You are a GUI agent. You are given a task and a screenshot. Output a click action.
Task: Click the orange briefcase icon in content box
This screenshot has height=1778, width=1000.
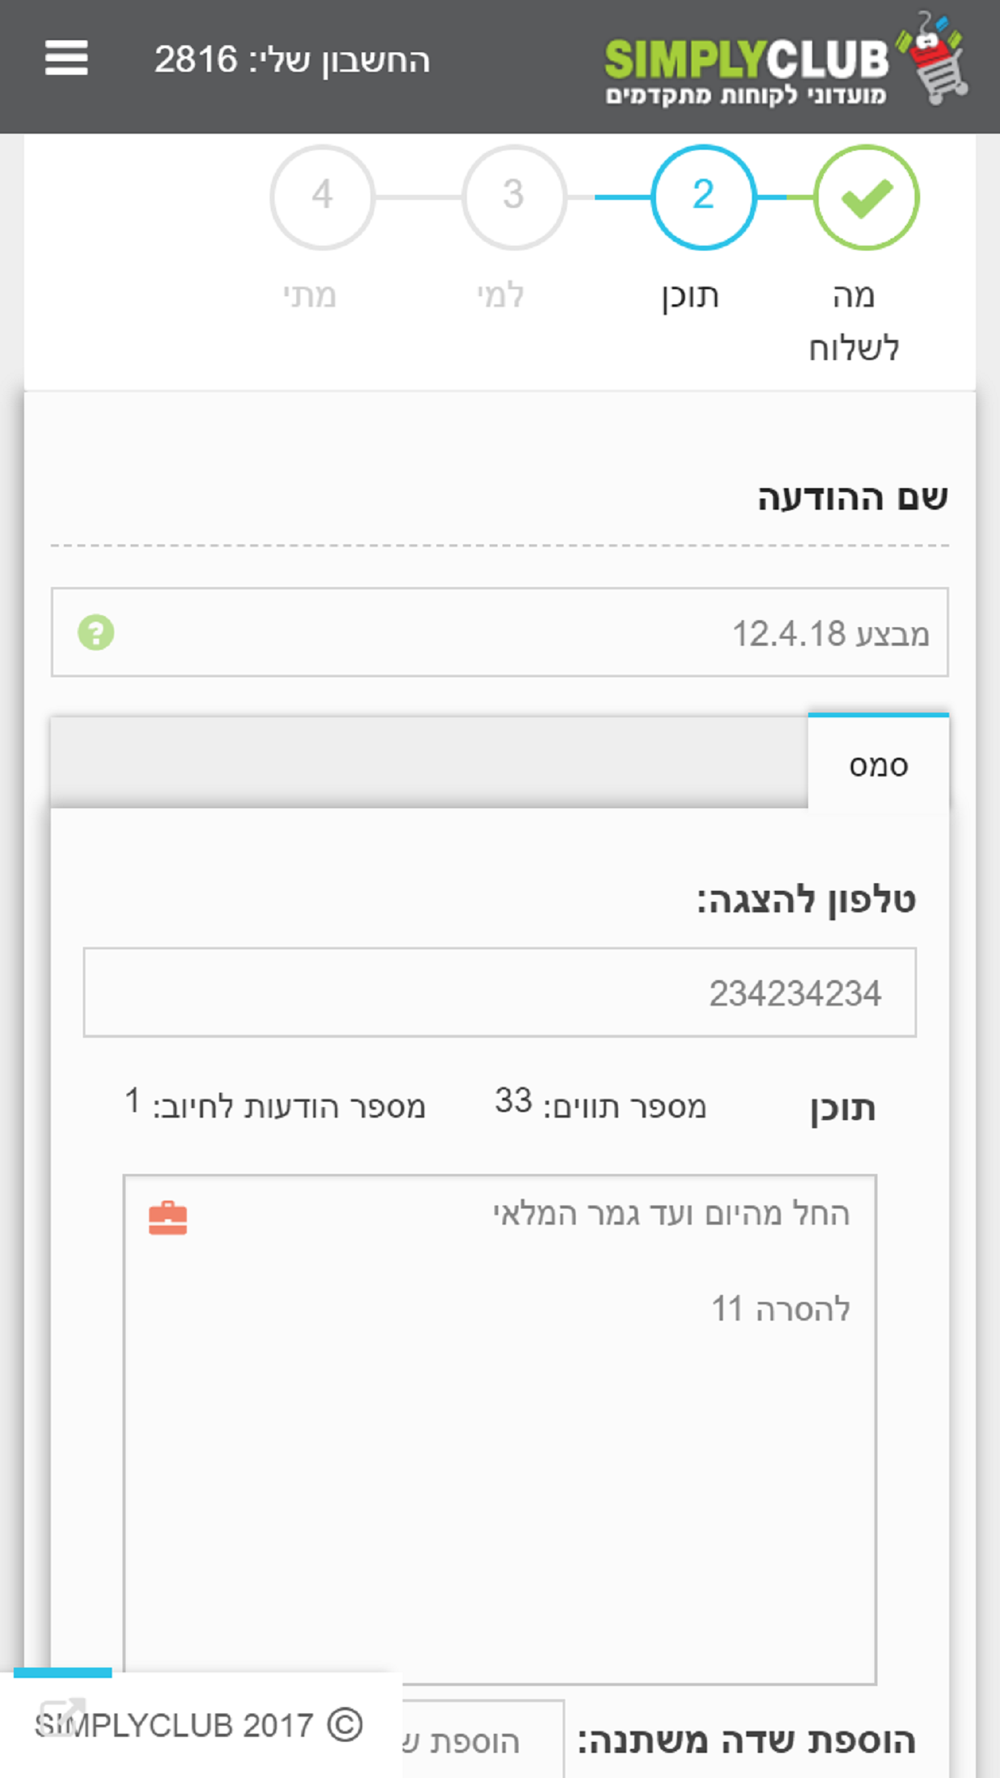pos(168,1218)
